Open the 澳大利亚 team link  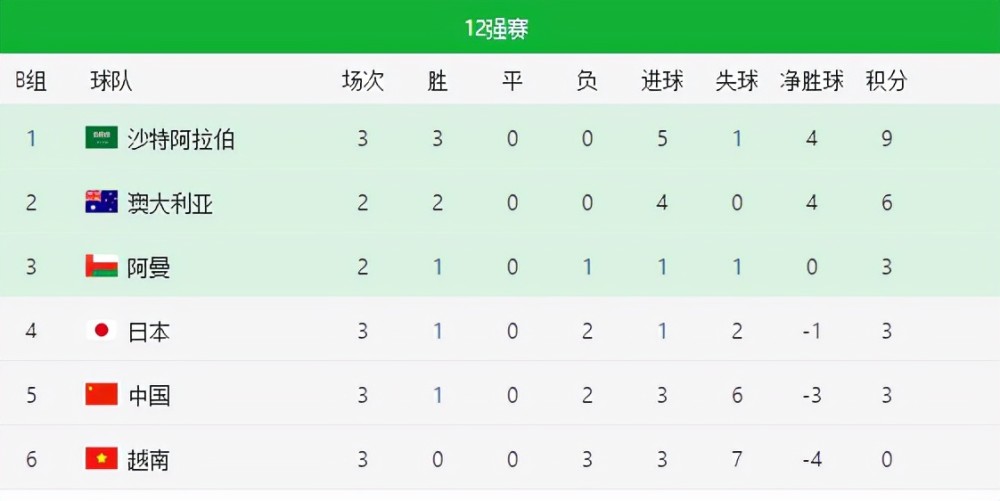170,203
